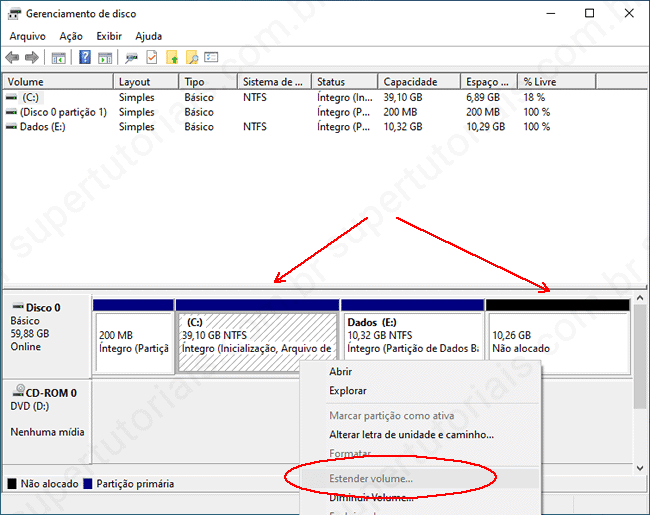Viewport: 650px width, 515px height.
Task: Click the checkmark properties toolbar icon
Action: (x=152, y=57)
